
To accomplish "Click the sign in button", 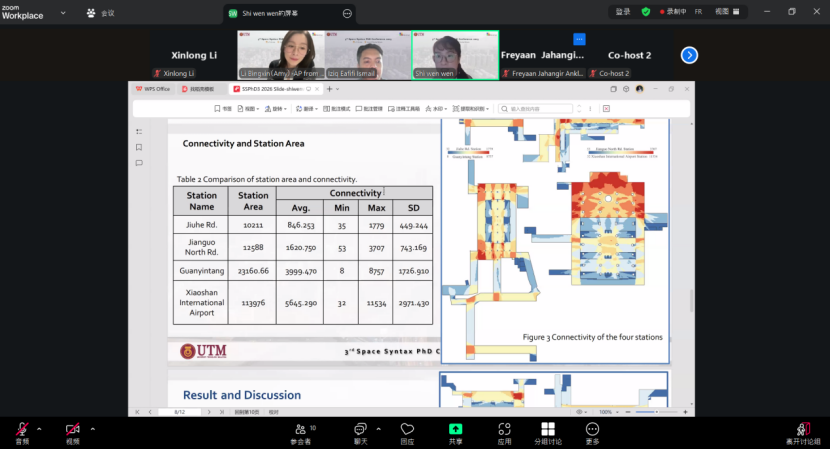I will [623, 12].
